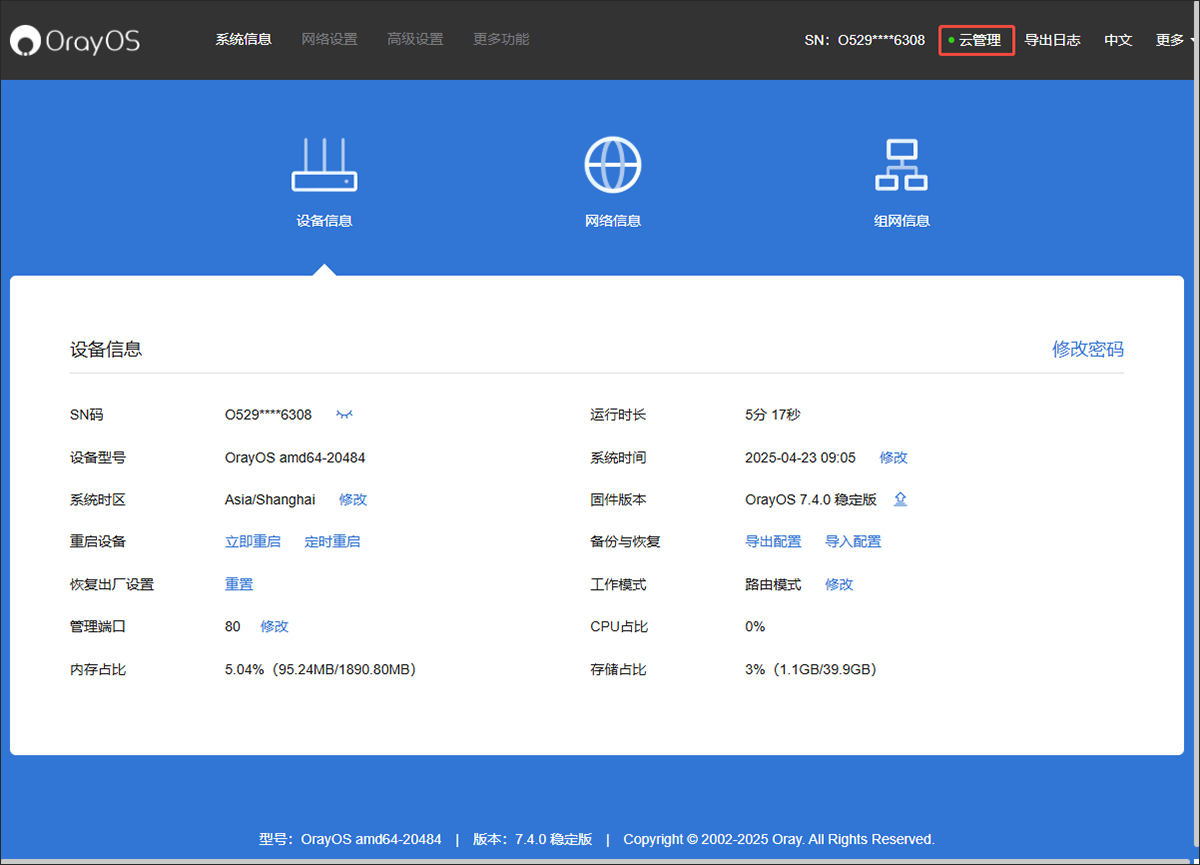
Task: Click the 设备信息 section heading
Action: click(x=106, y=349)
